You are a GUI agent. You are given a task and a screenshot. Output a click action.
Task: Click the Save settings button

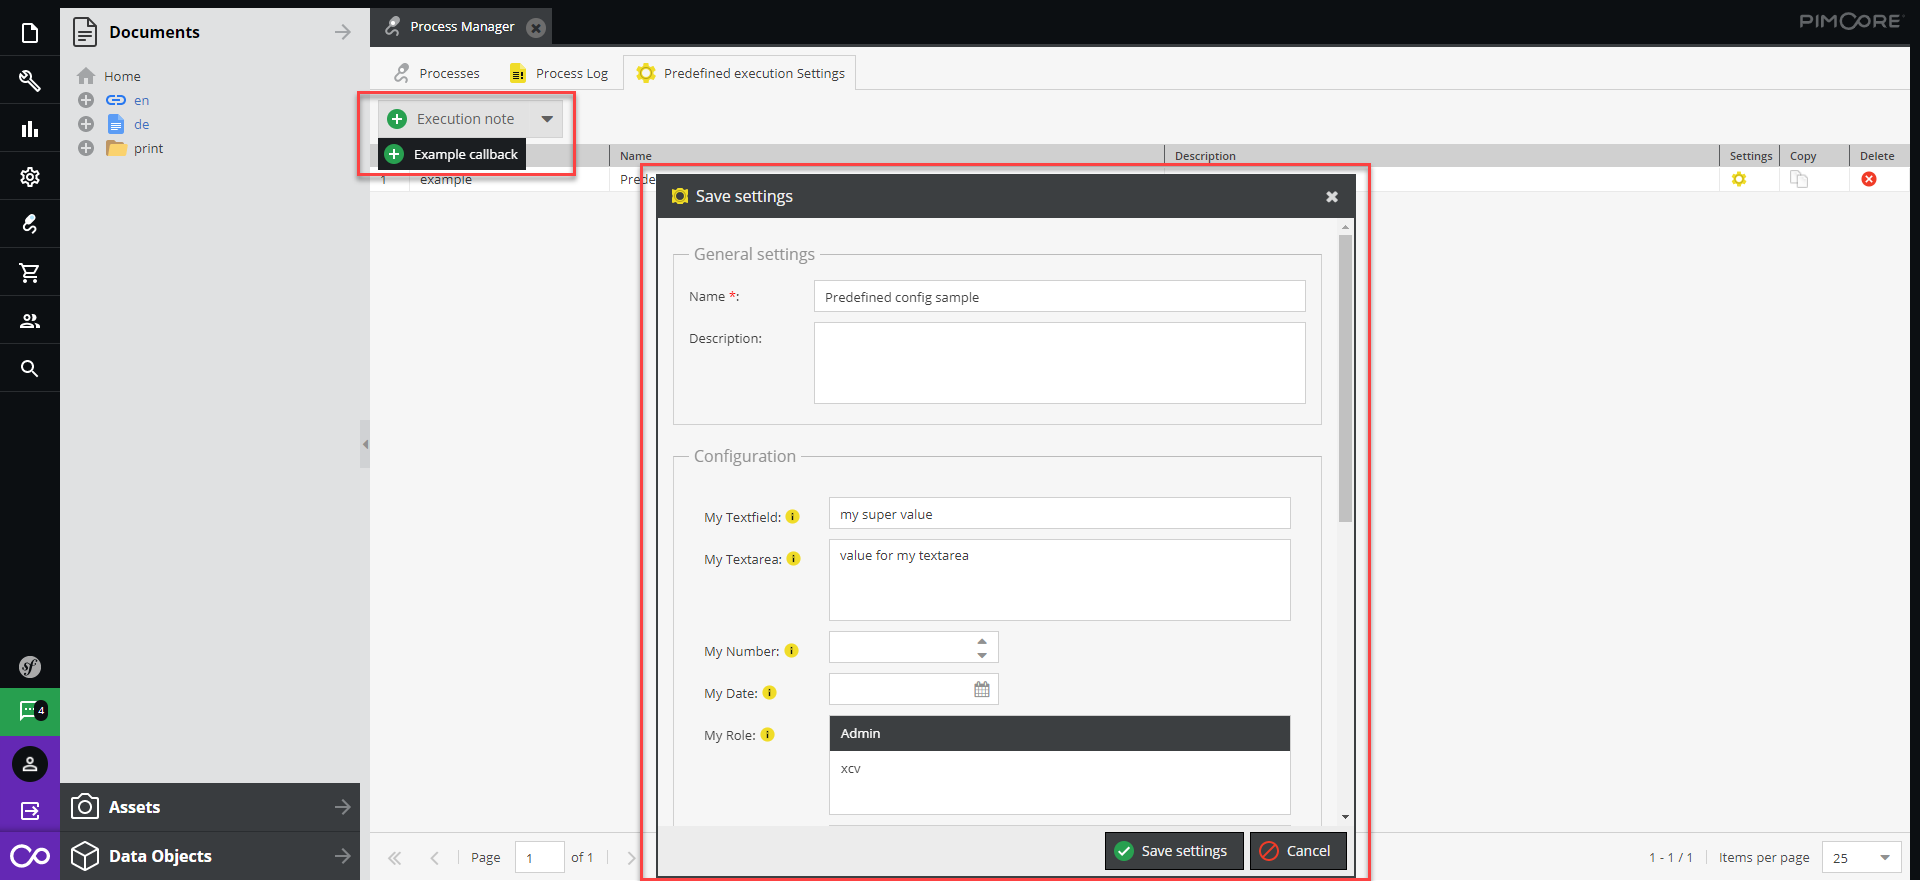click(1174, 851)
